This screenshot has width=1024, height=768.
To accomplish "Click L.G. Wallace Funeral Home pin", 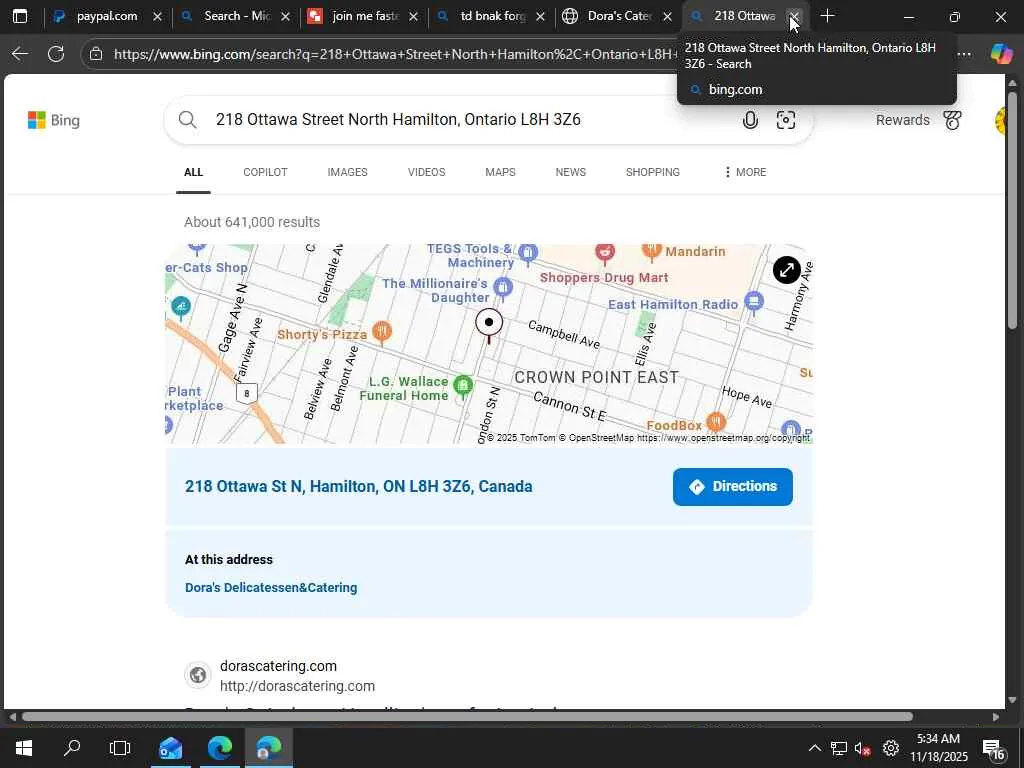I will (x=463, y=385).
